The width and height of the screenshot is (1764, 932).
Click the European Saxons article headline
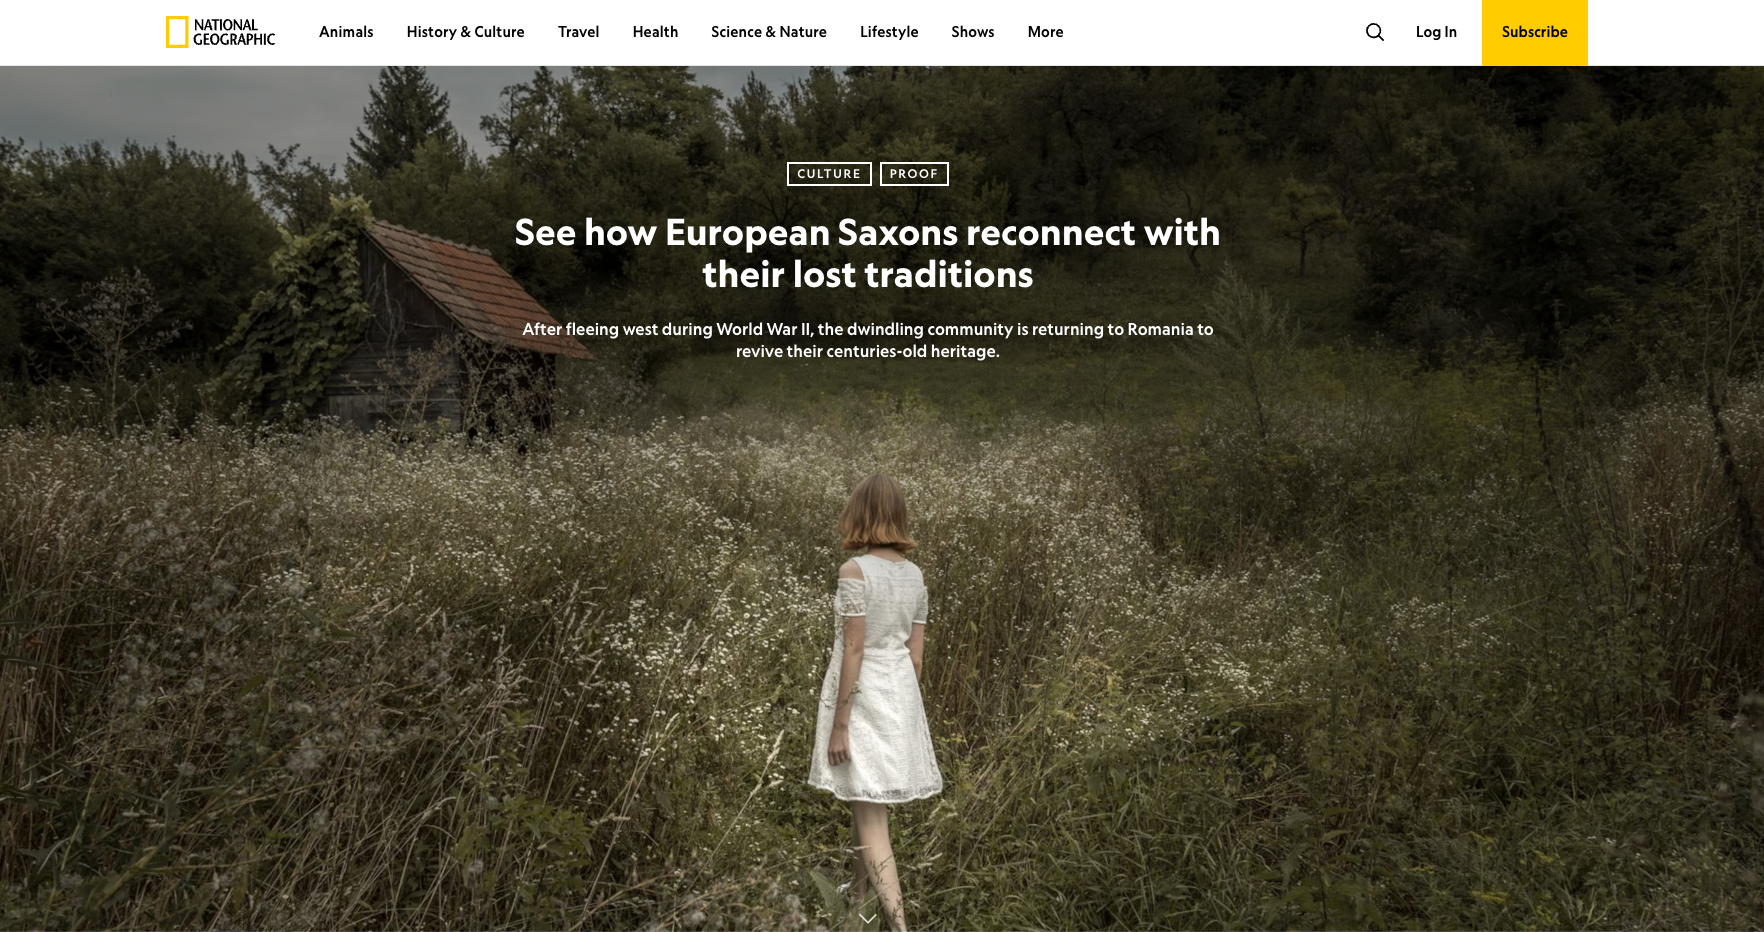(x=867, y=253)
